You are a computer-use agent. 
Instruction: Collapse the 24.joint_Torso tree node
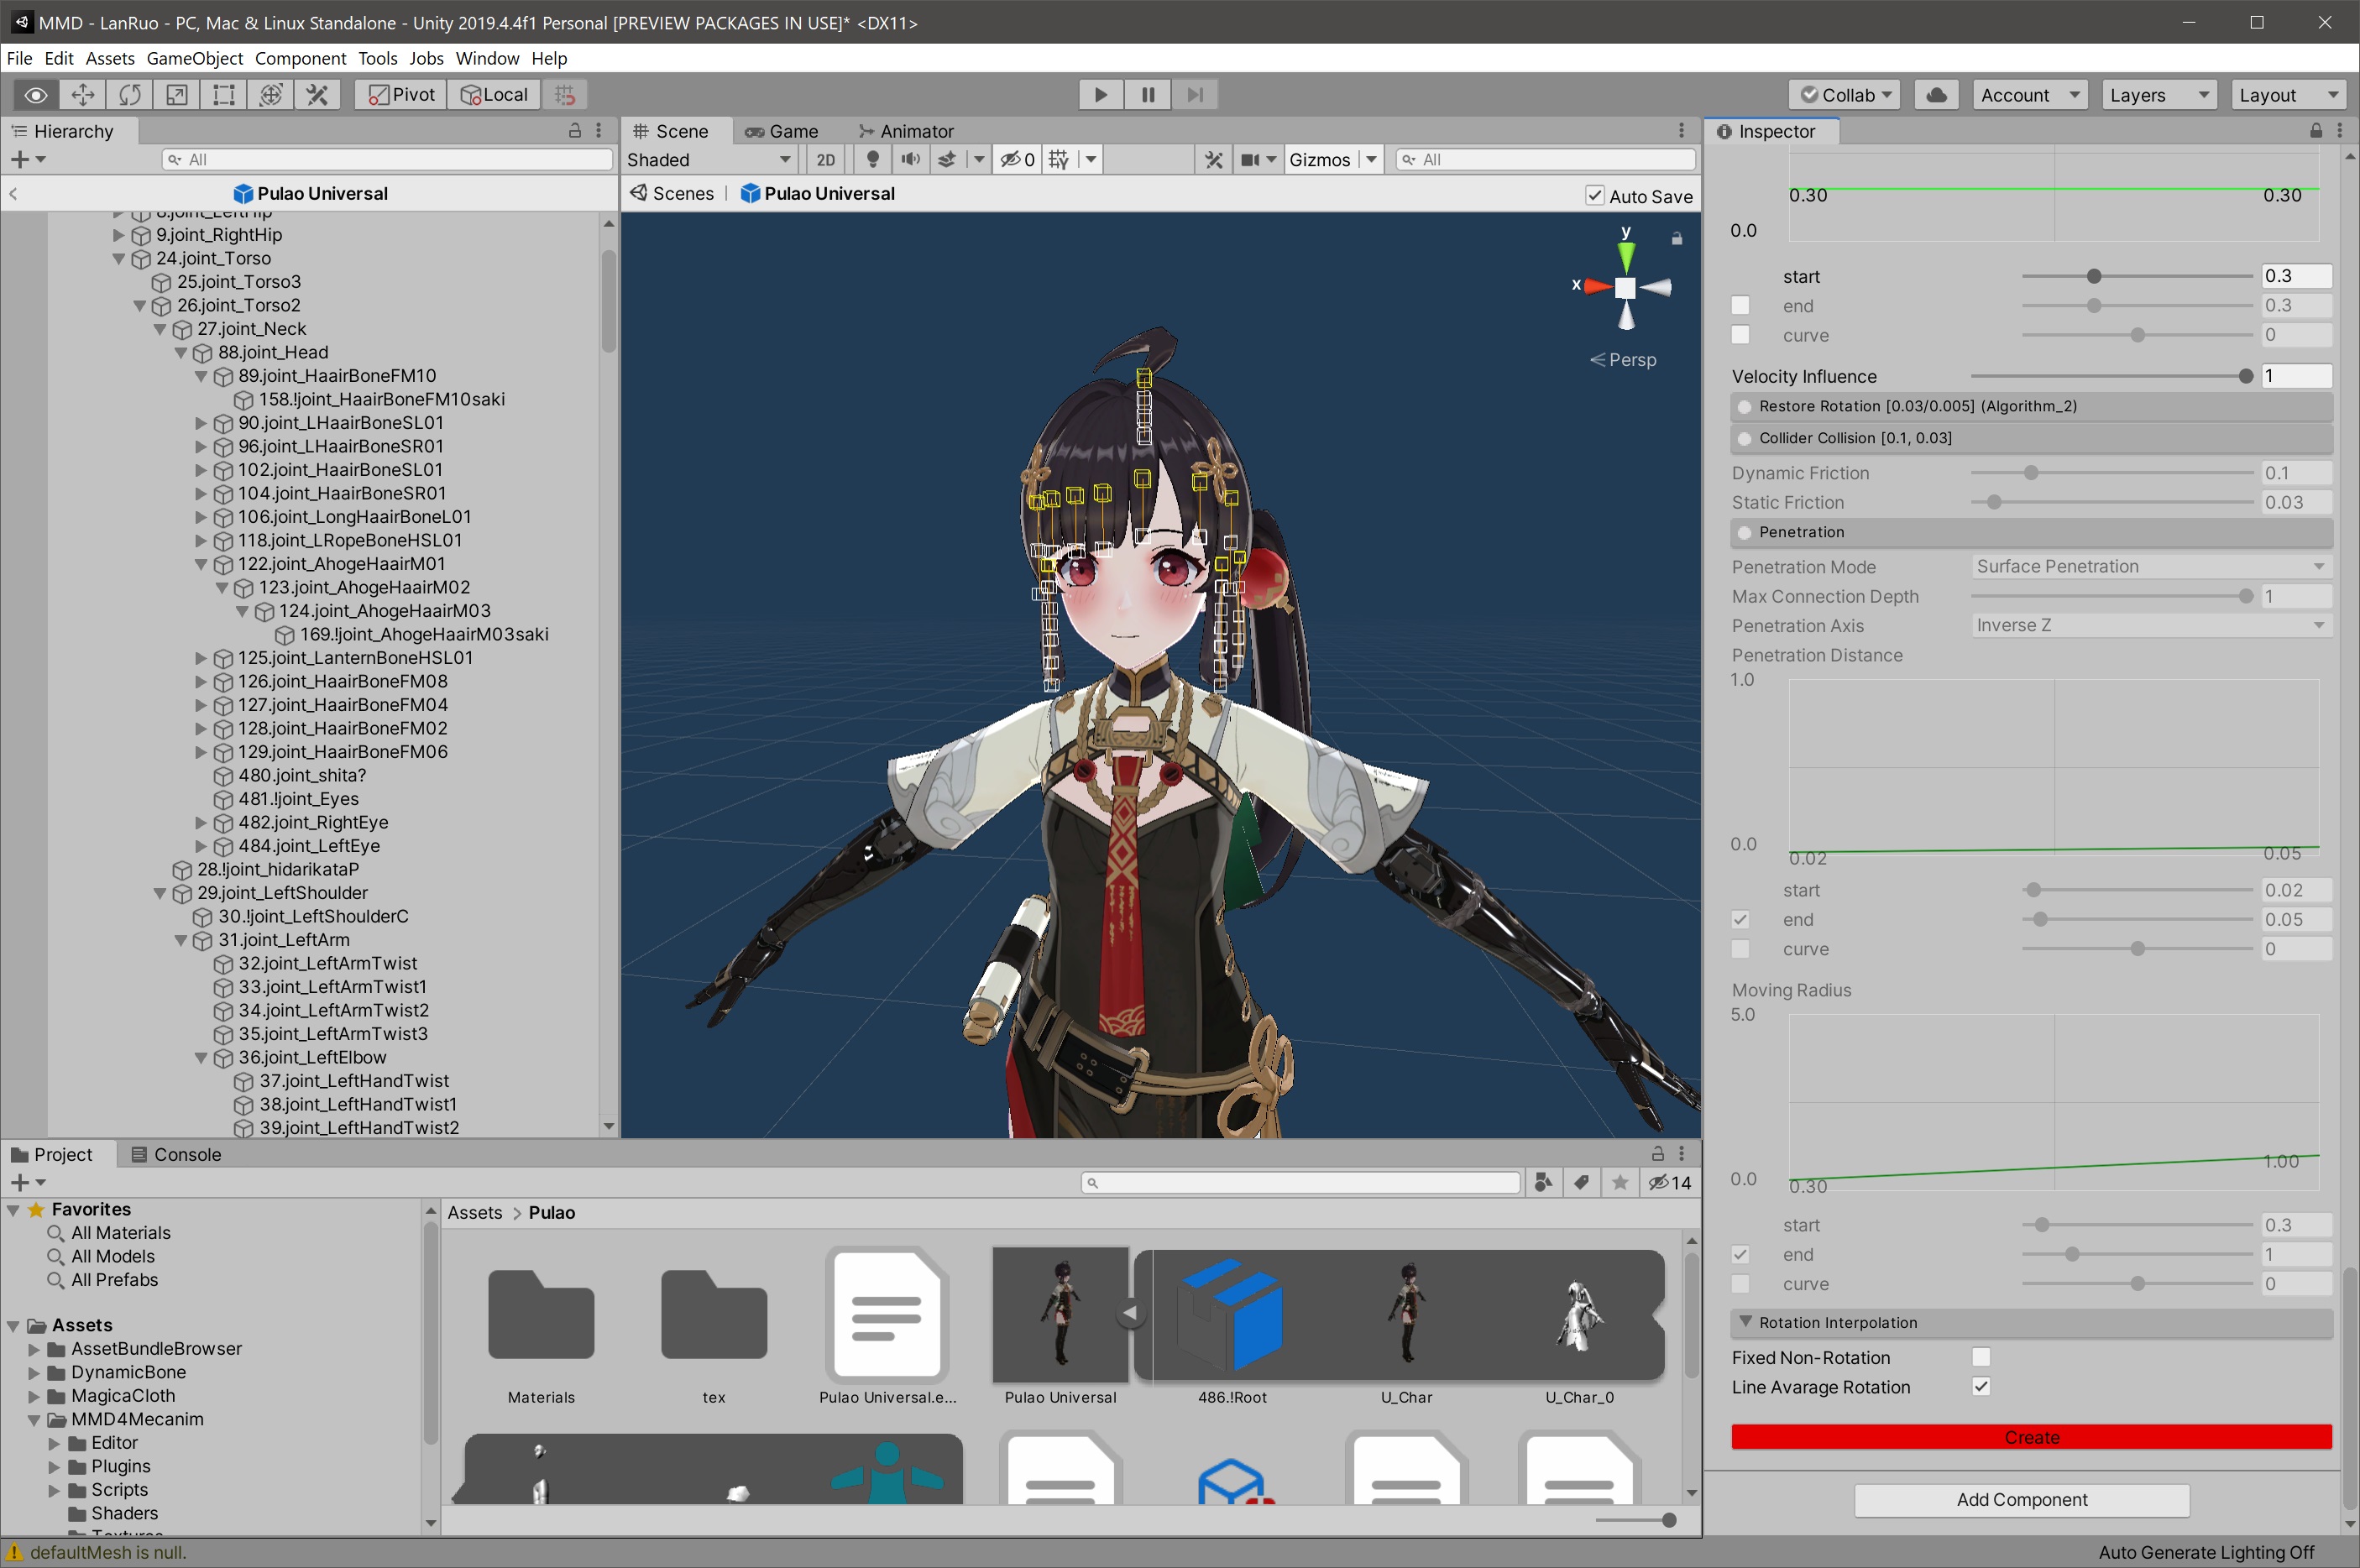[x=119, y=259]
